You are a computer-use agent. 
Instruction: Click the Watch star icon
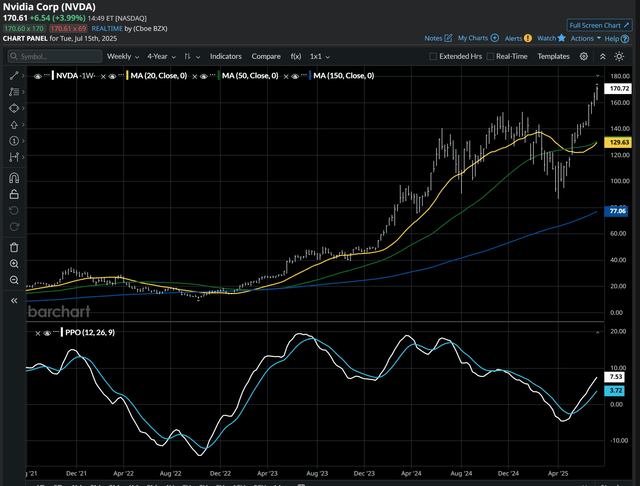point(562,38)
